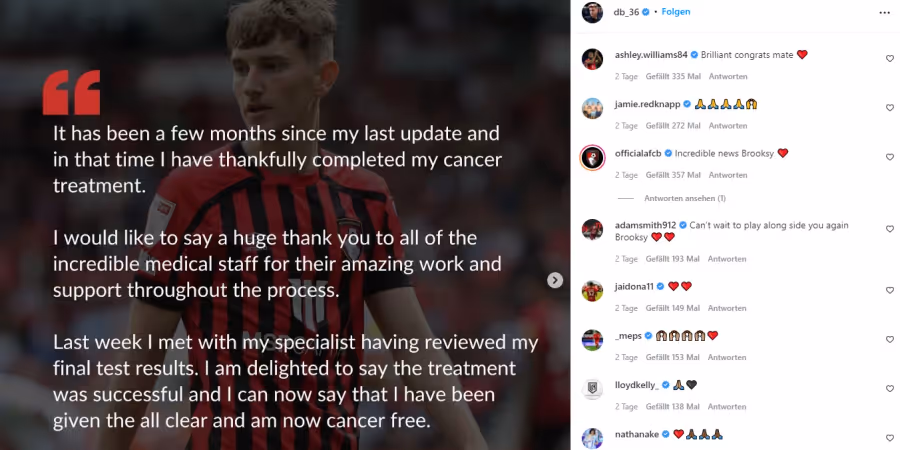The width and height of the screenshot is (900, 450).
Task: Click Folgen to follow db_36
Action: tap(676, 12)
